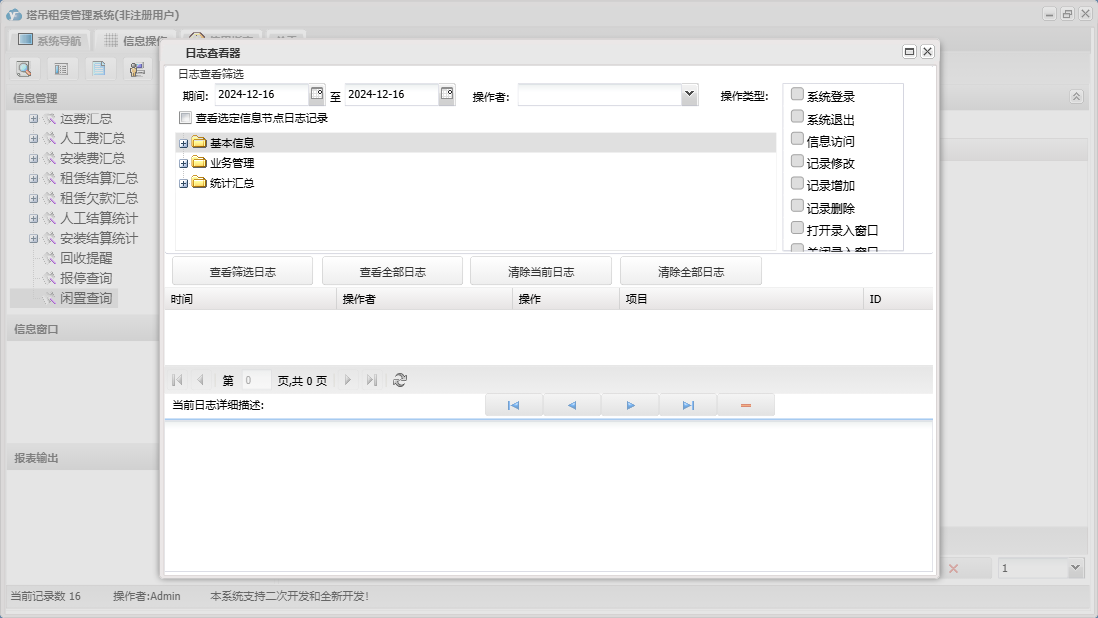Open the 操作者 dropdown list
This screenshot has height=618, width=1098.
(689, 94)
